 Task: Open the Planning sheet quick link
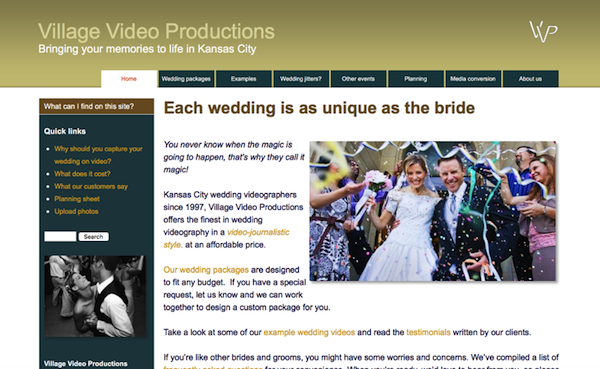(x=77, y=199)
